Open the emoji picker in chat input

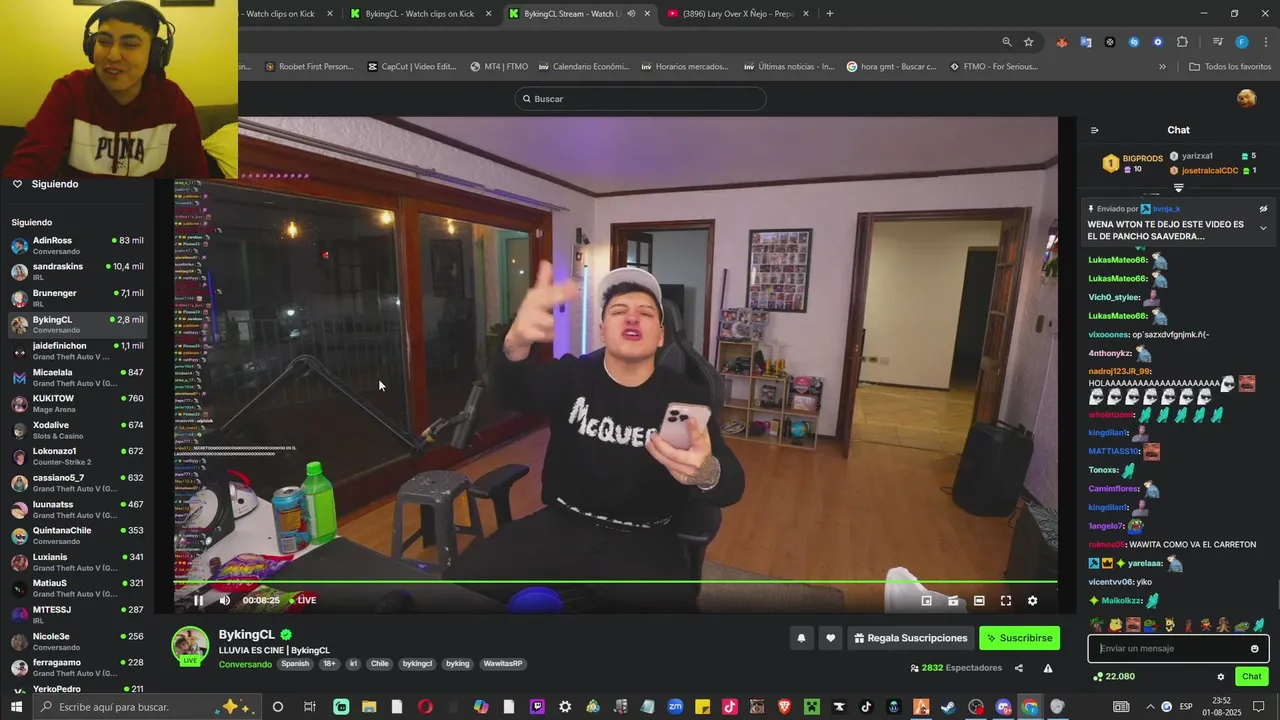coord(1255,648)
